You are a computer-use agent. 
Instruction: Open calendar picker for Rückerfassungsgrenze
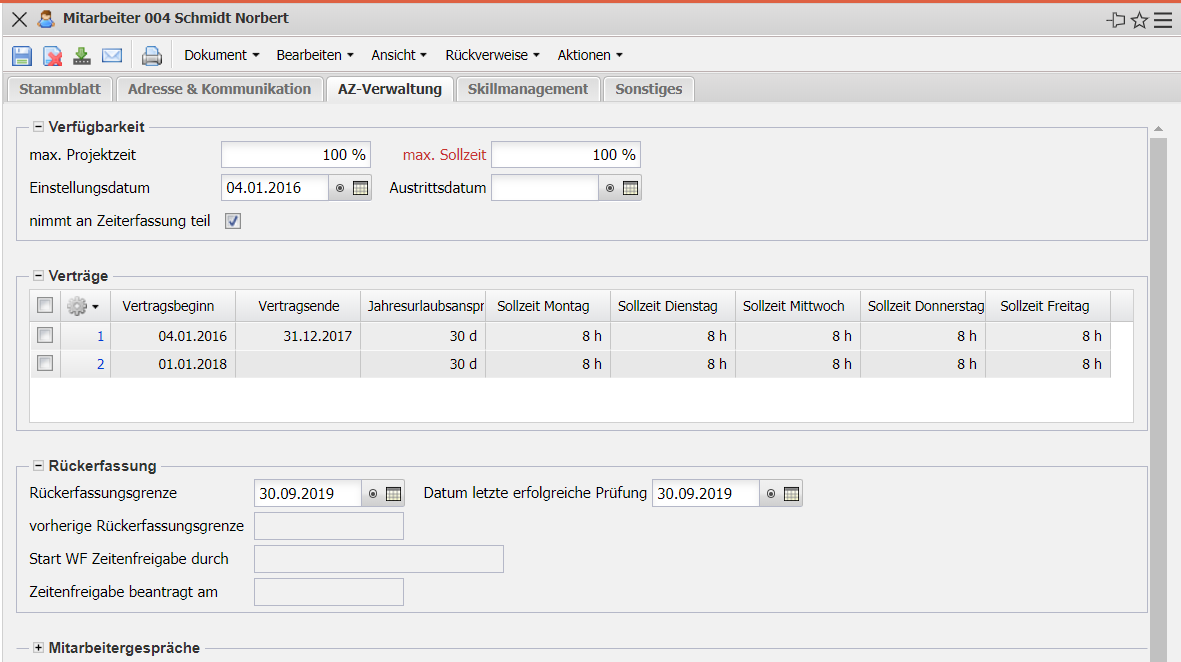(394, 493)
